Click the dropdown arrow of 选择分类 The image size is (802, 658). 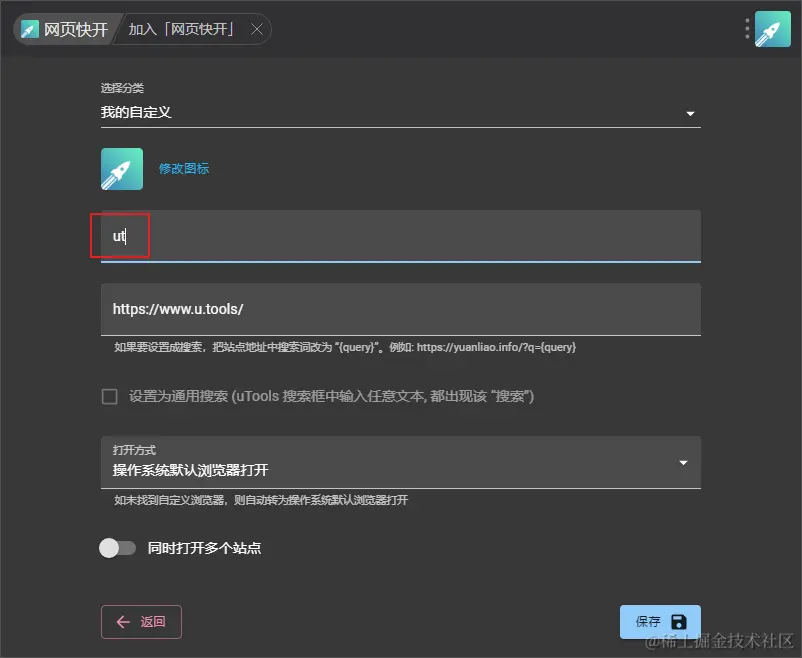tap(690, 113)
